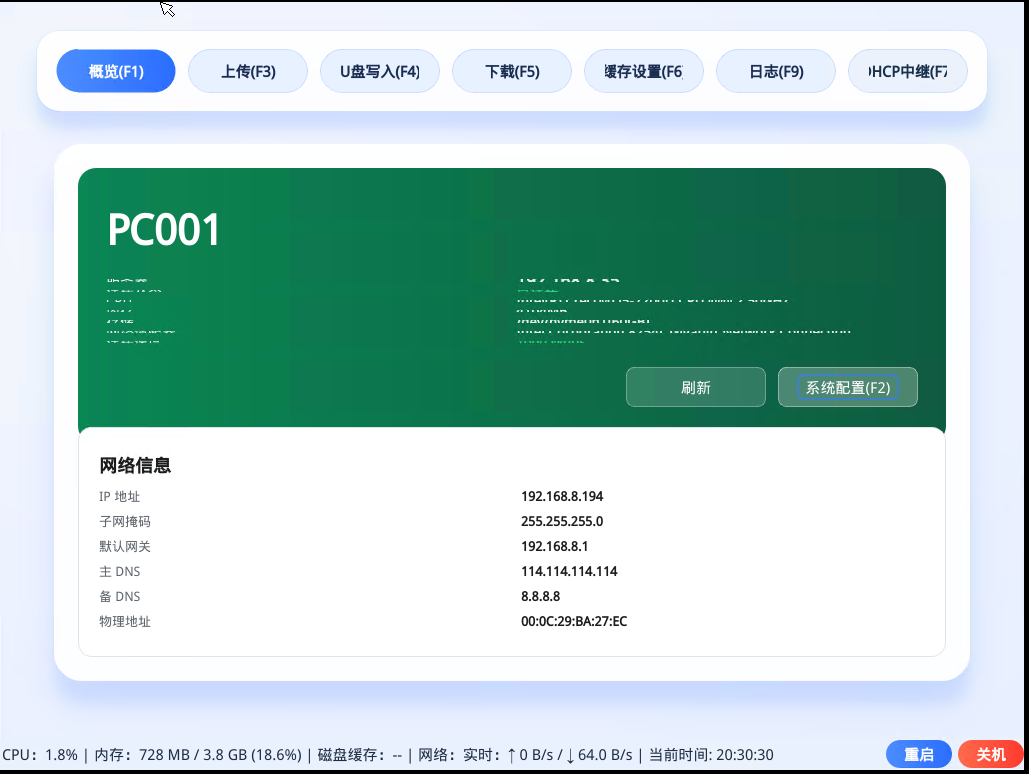Click the MAC address 00:0C:29:BA:27:EC
This screenshot has width=1029, height=774.
coord(574,621)
